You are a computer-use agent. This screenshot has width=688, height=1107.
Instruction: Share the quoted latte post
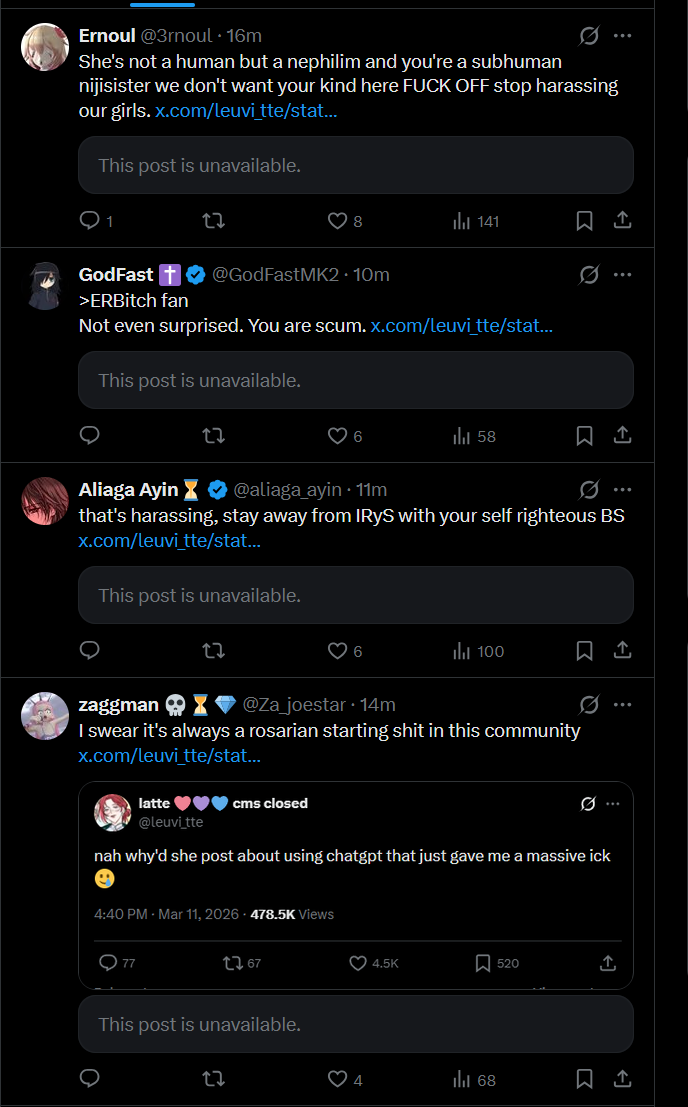click(607, 963)
